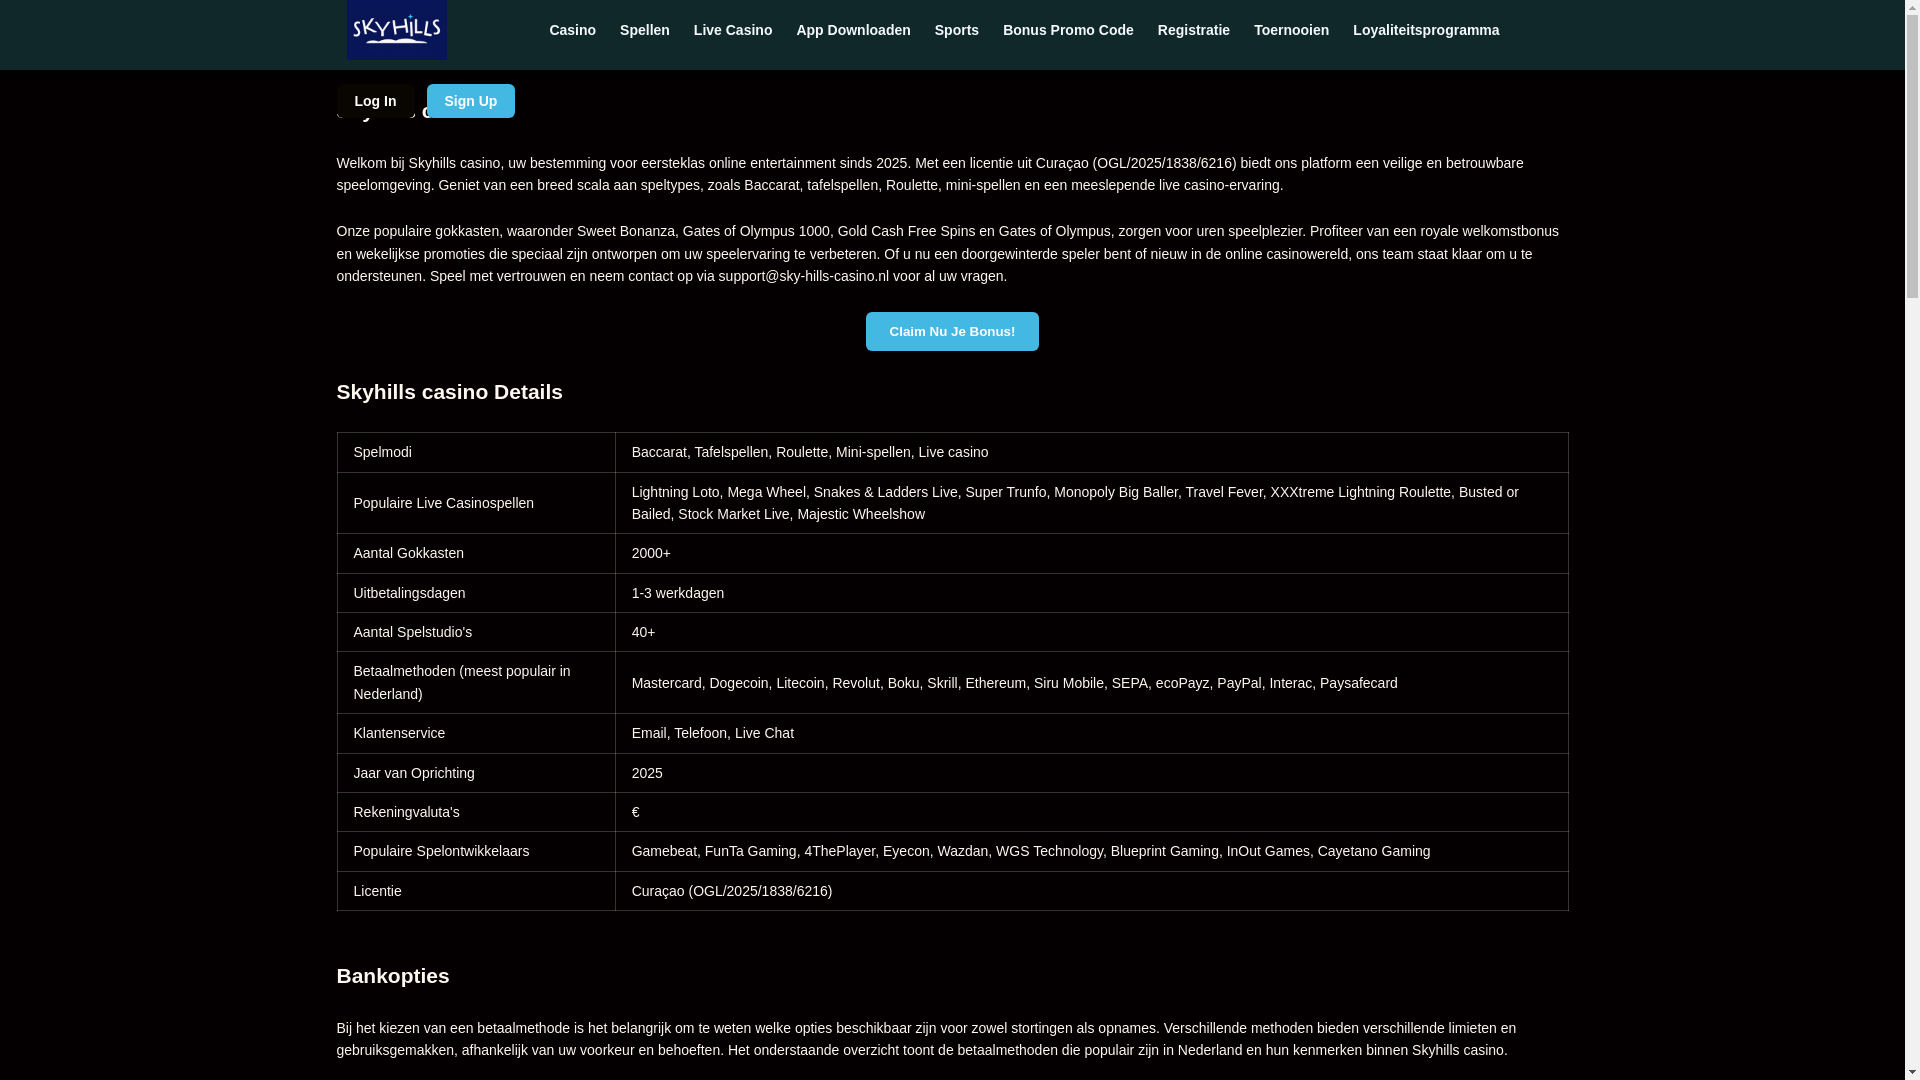Click the 1-3 werkdagen value
The height and width of the screenshot is (1080, 1920).
pos(1091,593)
